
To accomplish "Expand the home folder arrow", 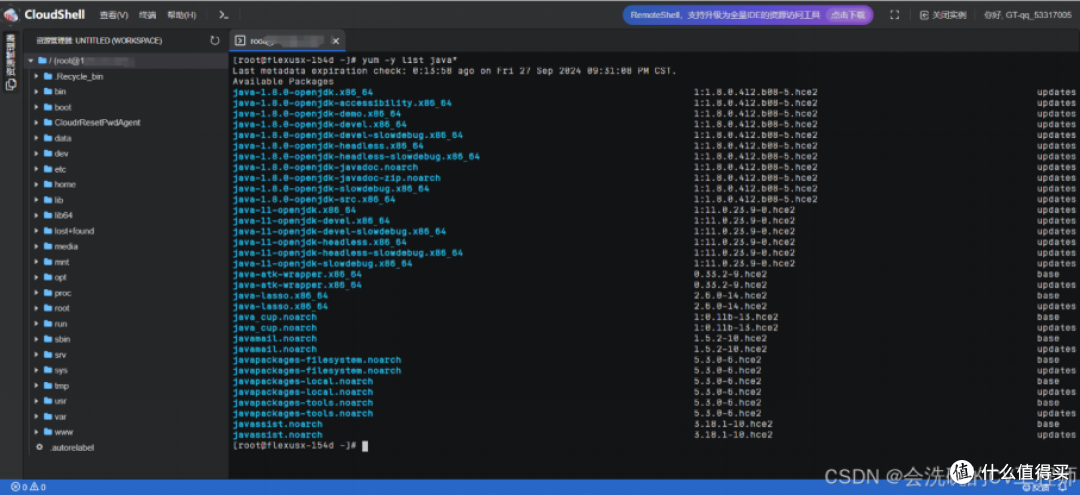I will (x=37, y=185).
